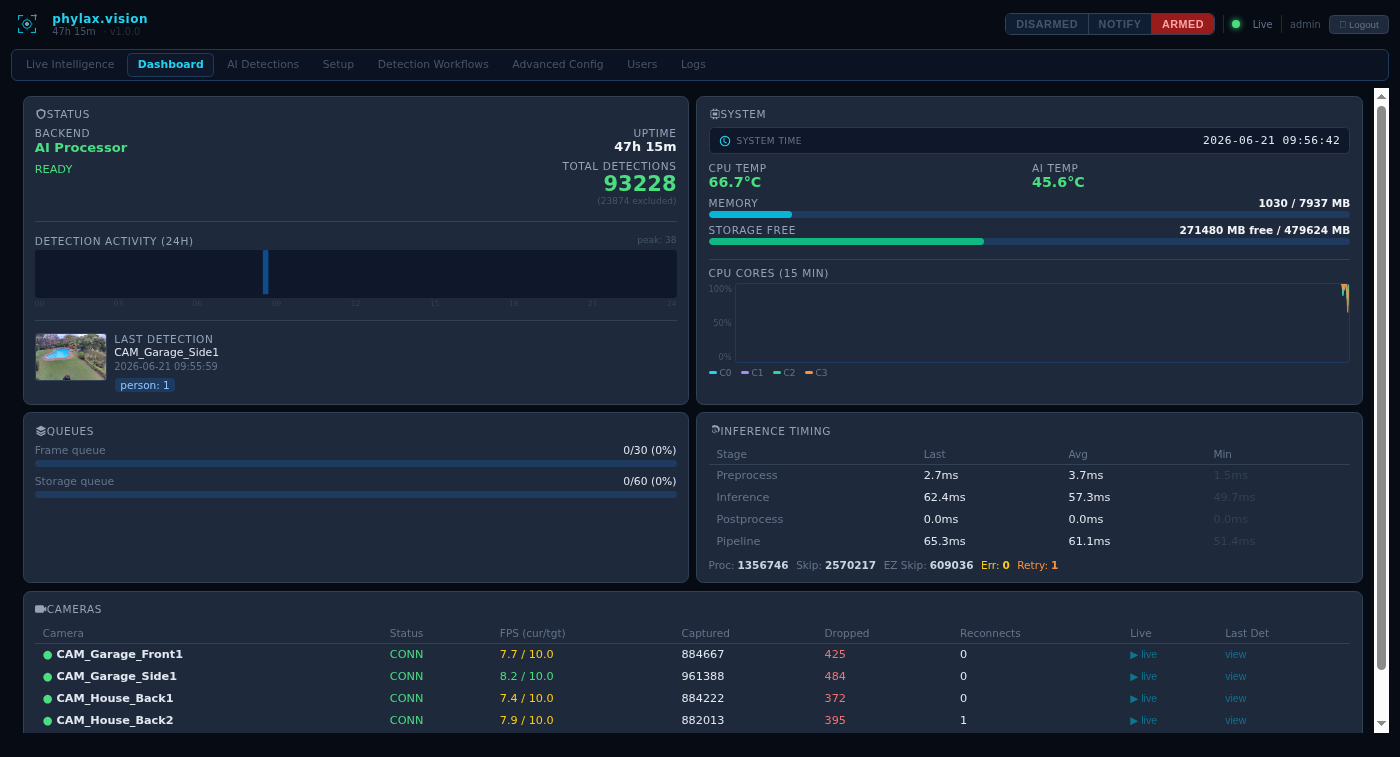The height and width of the screenshot is (757, 1400).
Task: Switch to the AI Detections tab
Action: [263, 64]
